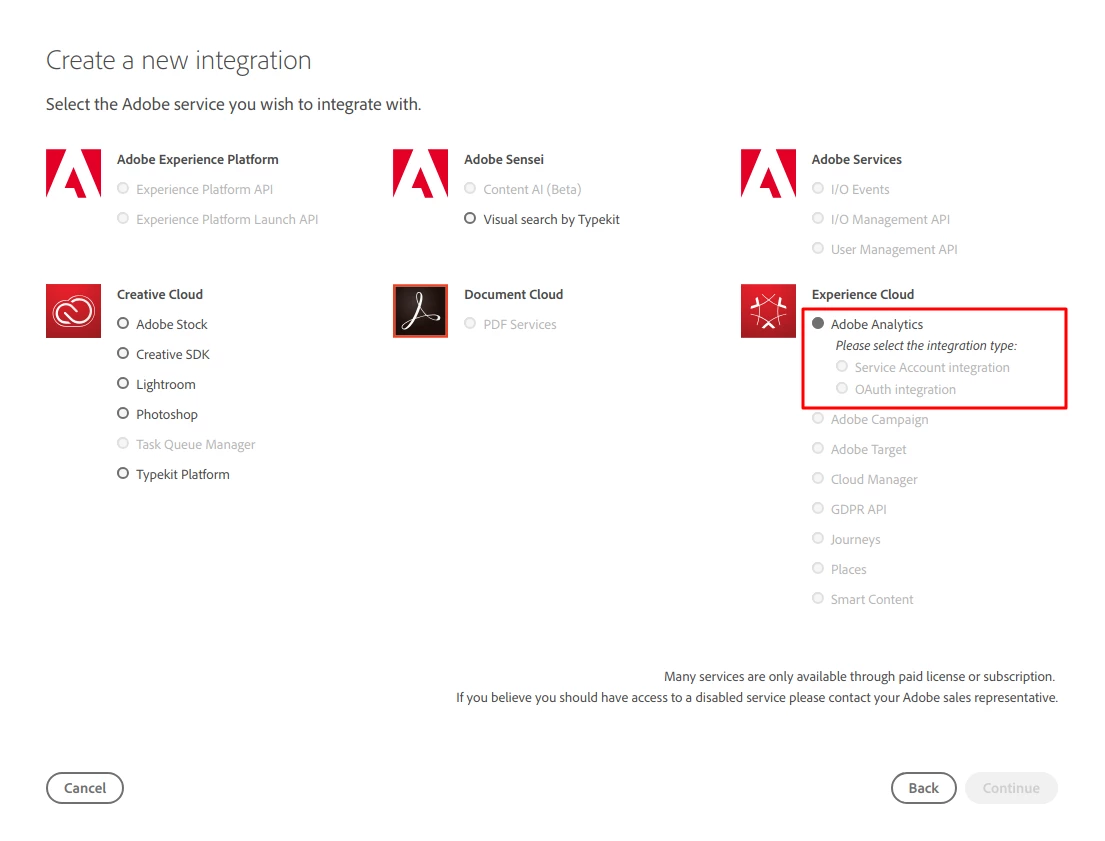Viewport: 1105px width, 841px height.
Task: Click the Adobe Experience Platform logo icon
Action: (x=73, y=173)
